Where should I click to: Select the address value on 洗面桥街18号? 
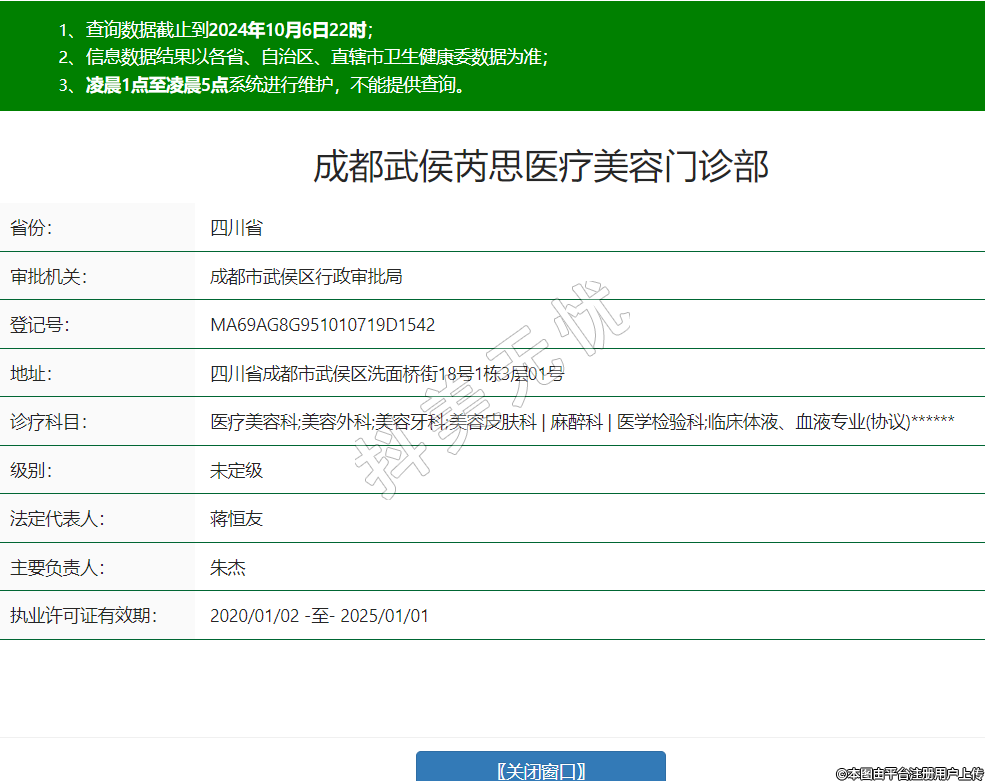tap(386, 374)
